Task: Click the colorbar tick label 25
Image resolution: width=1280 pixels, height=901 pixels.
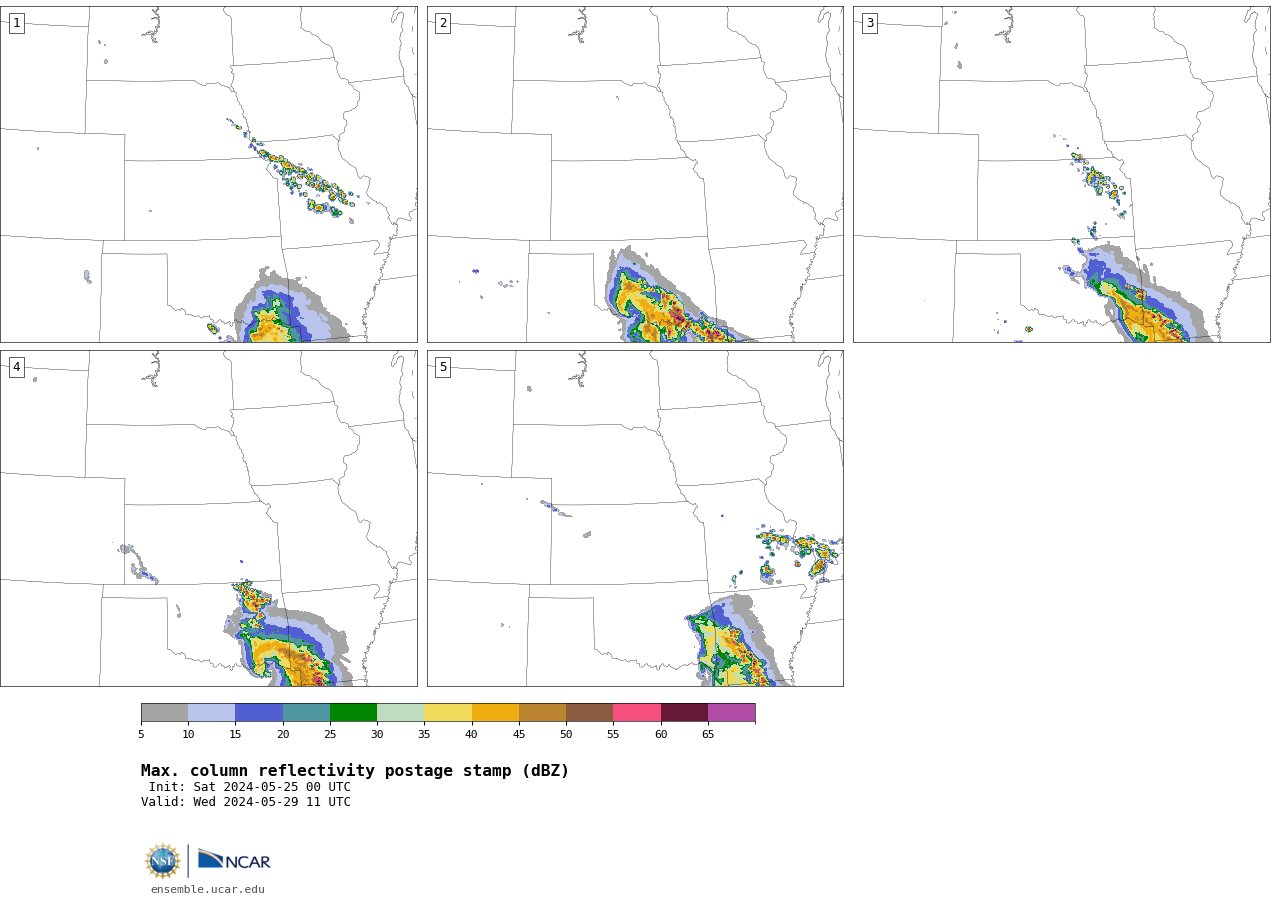Action: tap(330, 735)
